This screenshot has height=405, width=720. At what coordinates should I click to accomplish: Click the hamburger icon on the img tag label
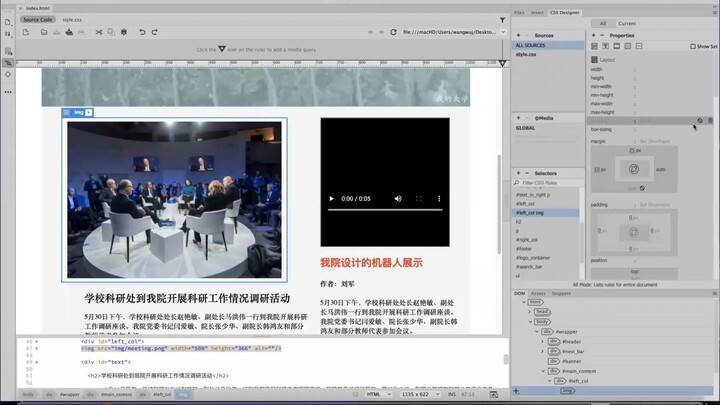click(67, 113)
